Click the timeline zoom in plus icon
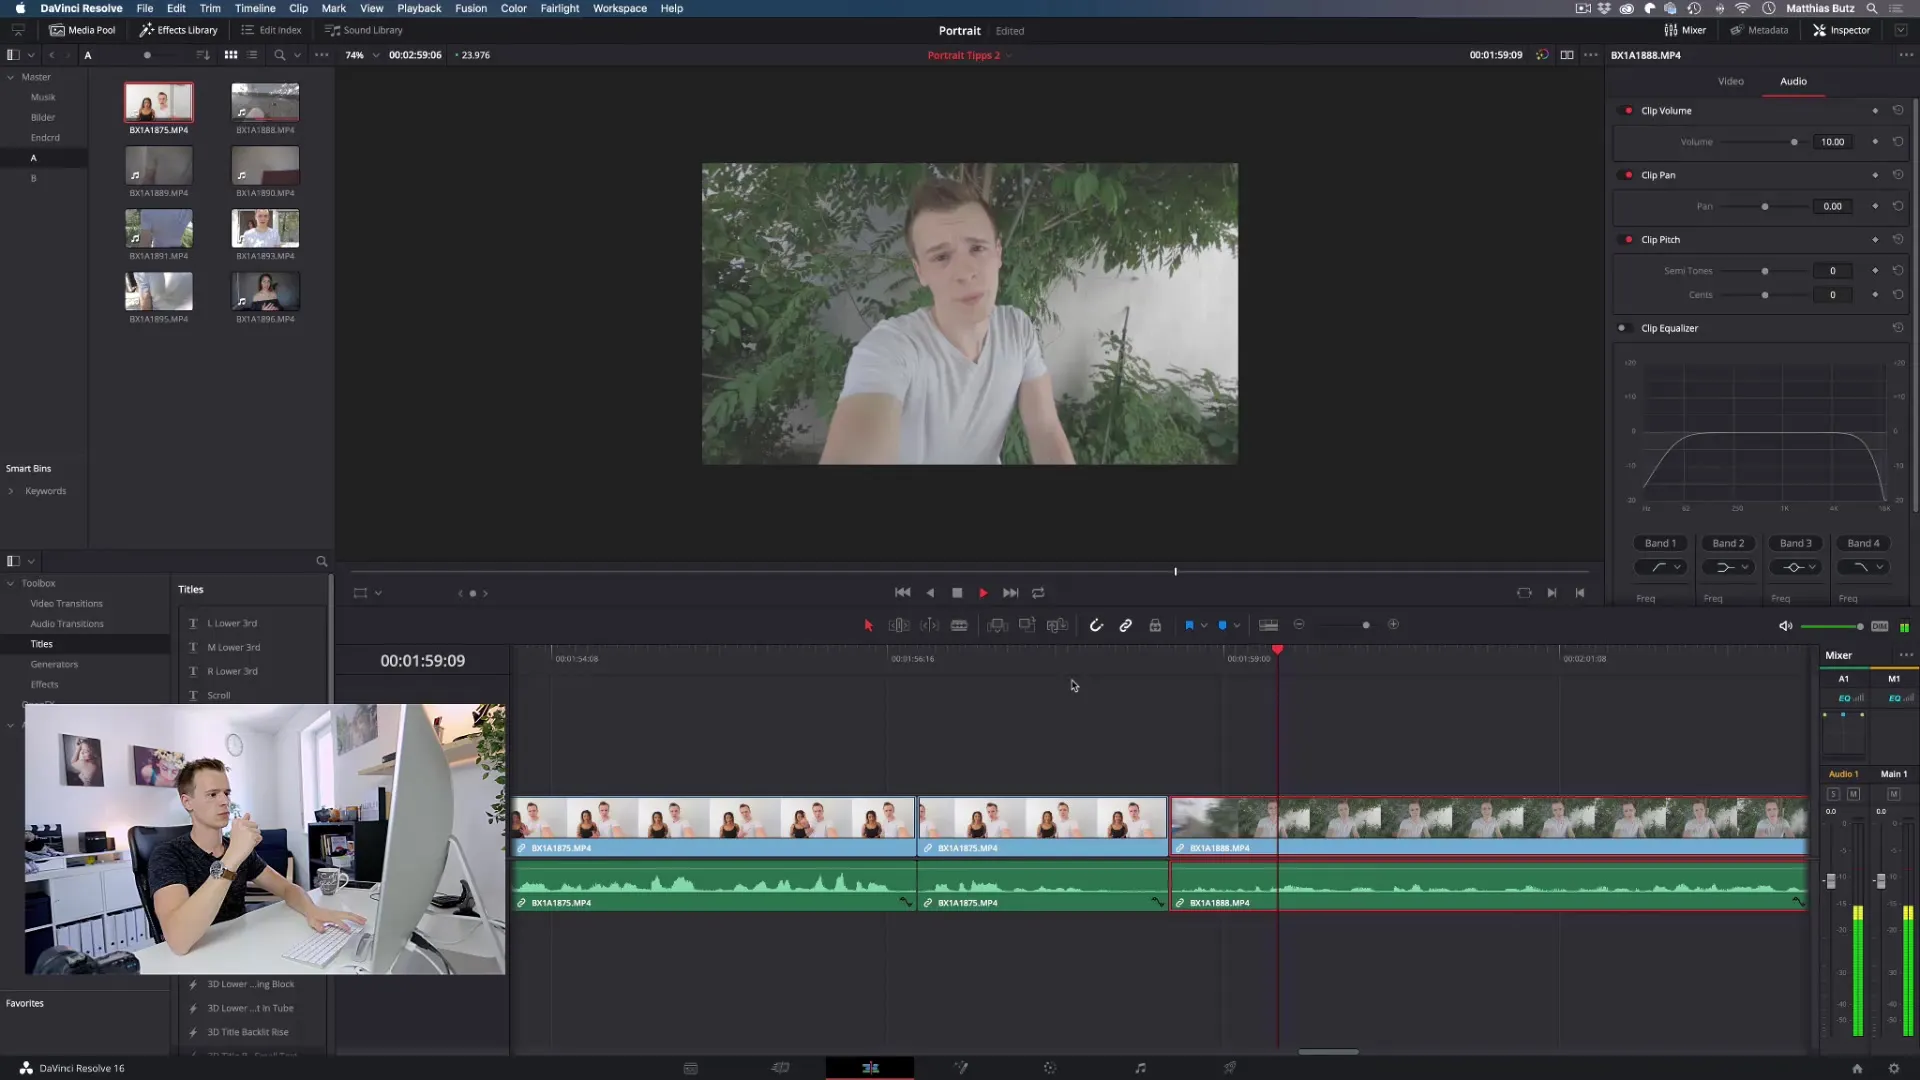The width and height of the screenshot is (1920, 1080). pyautogui.click(x=1393, y=624)
